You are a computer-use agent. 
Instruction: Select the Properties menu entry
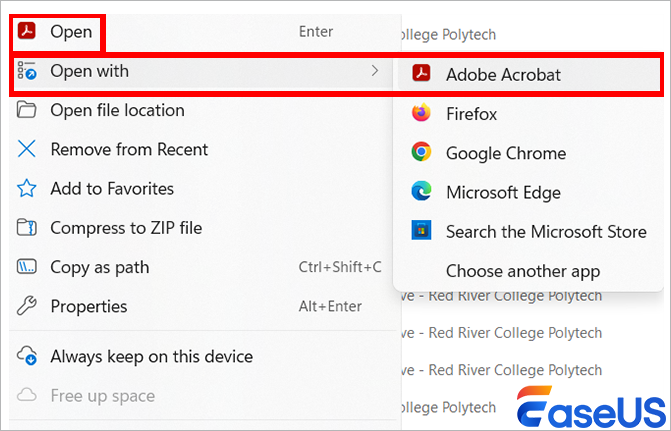pos(88,306)
